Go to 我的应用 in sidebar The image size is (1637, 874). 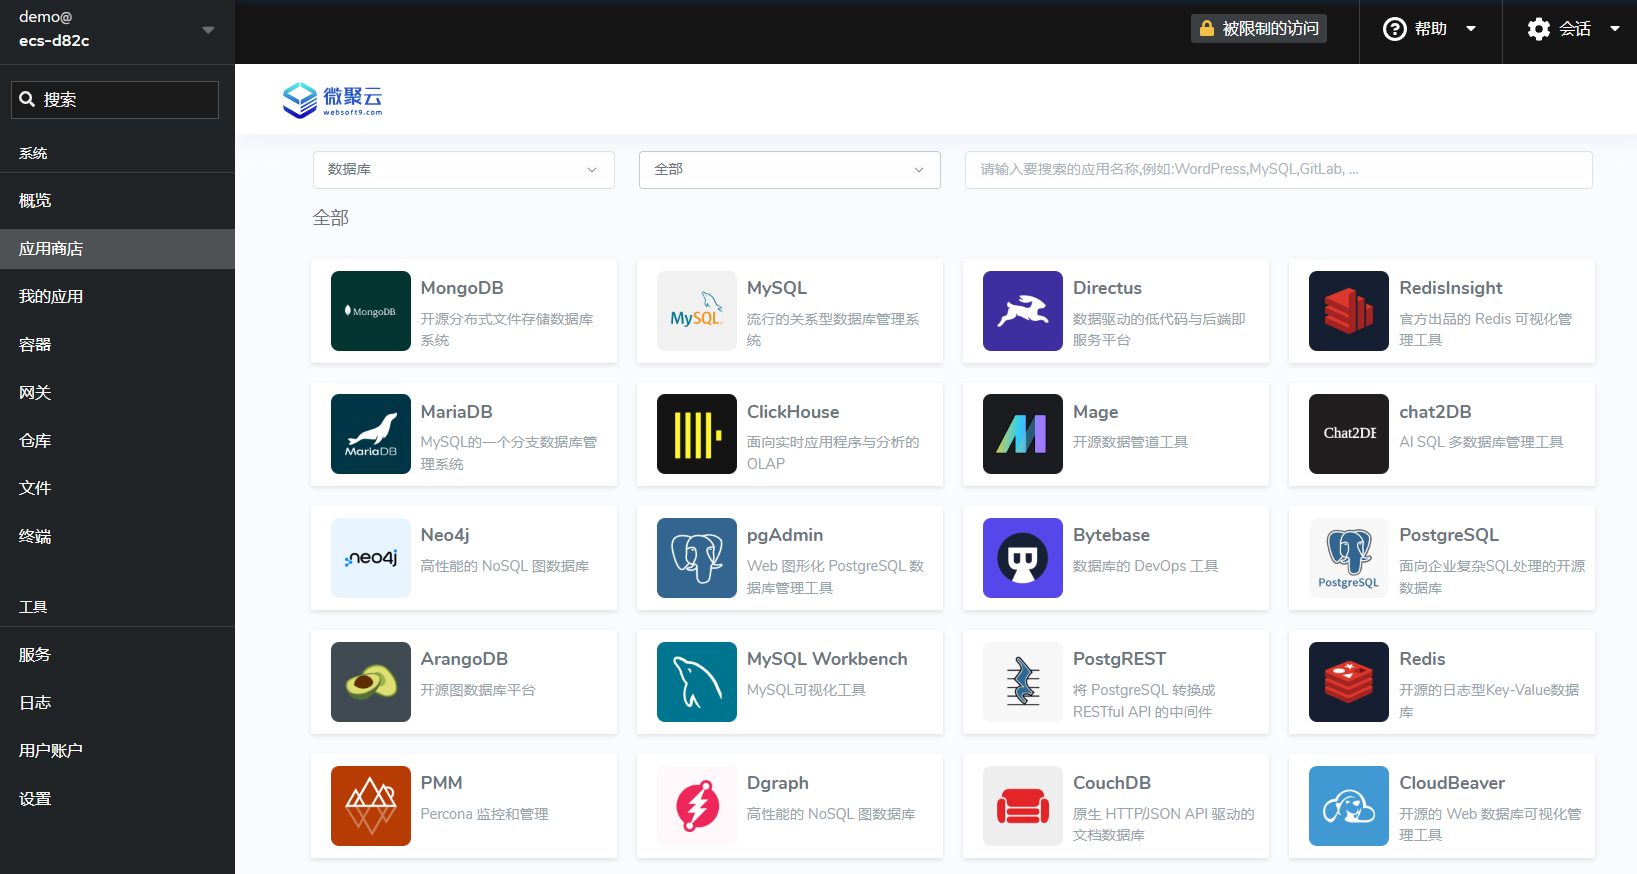pyautogui.click(x=117, y=297)
